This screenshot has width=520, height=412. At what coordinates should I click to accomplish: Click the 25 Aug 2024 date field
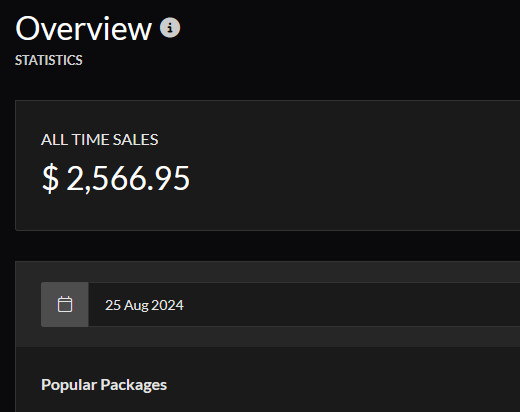pyautogui.click(x=304, y=305)
